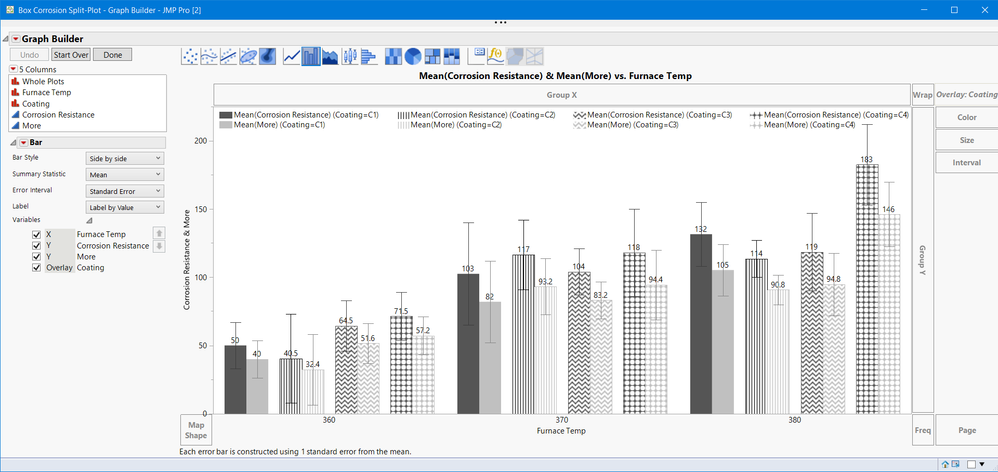Choose the Box Plot element
The width and height of the screenshot is (998, 472).
pyautogui.click(x=349, y=56)
